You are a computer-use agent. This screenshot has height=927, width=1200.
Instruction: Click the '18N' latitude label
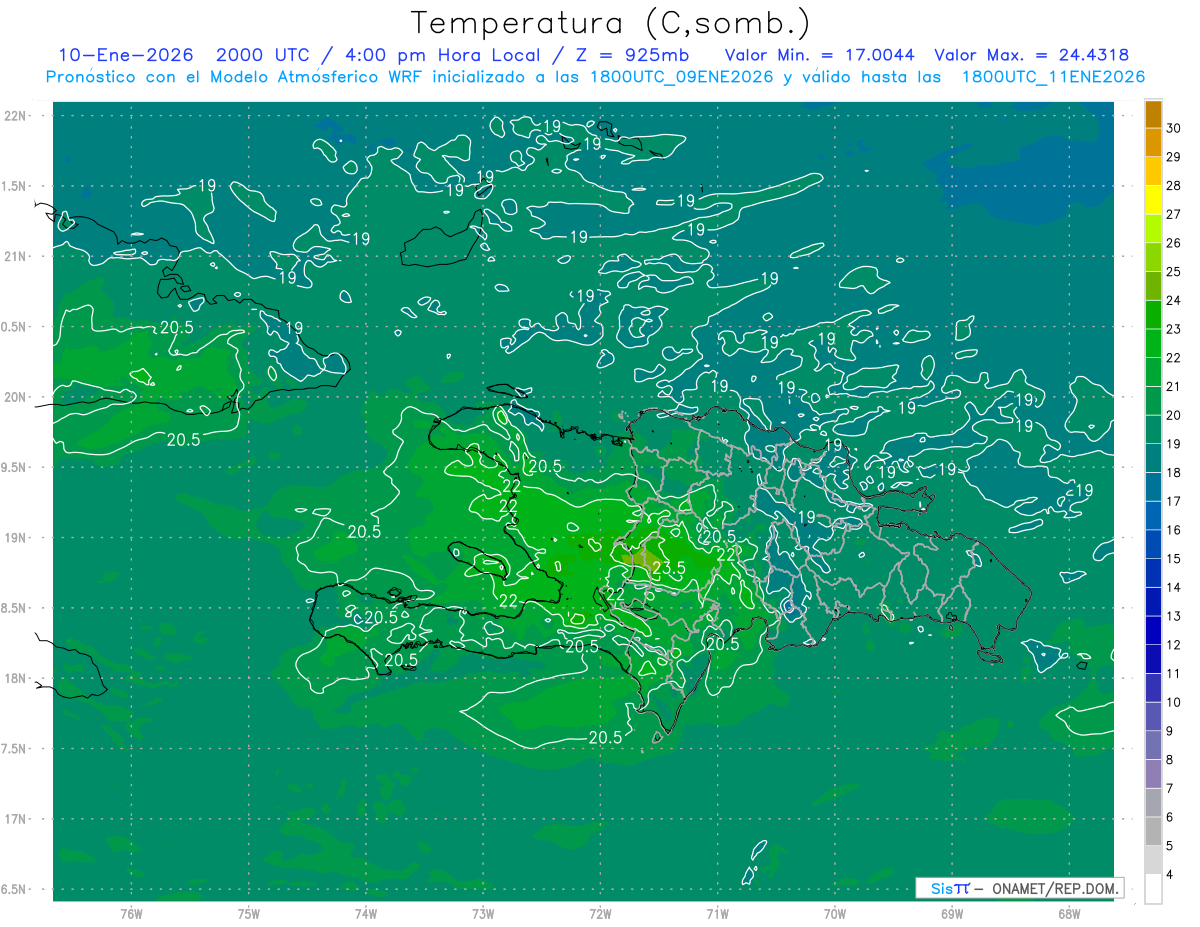(x=15, y=678)
